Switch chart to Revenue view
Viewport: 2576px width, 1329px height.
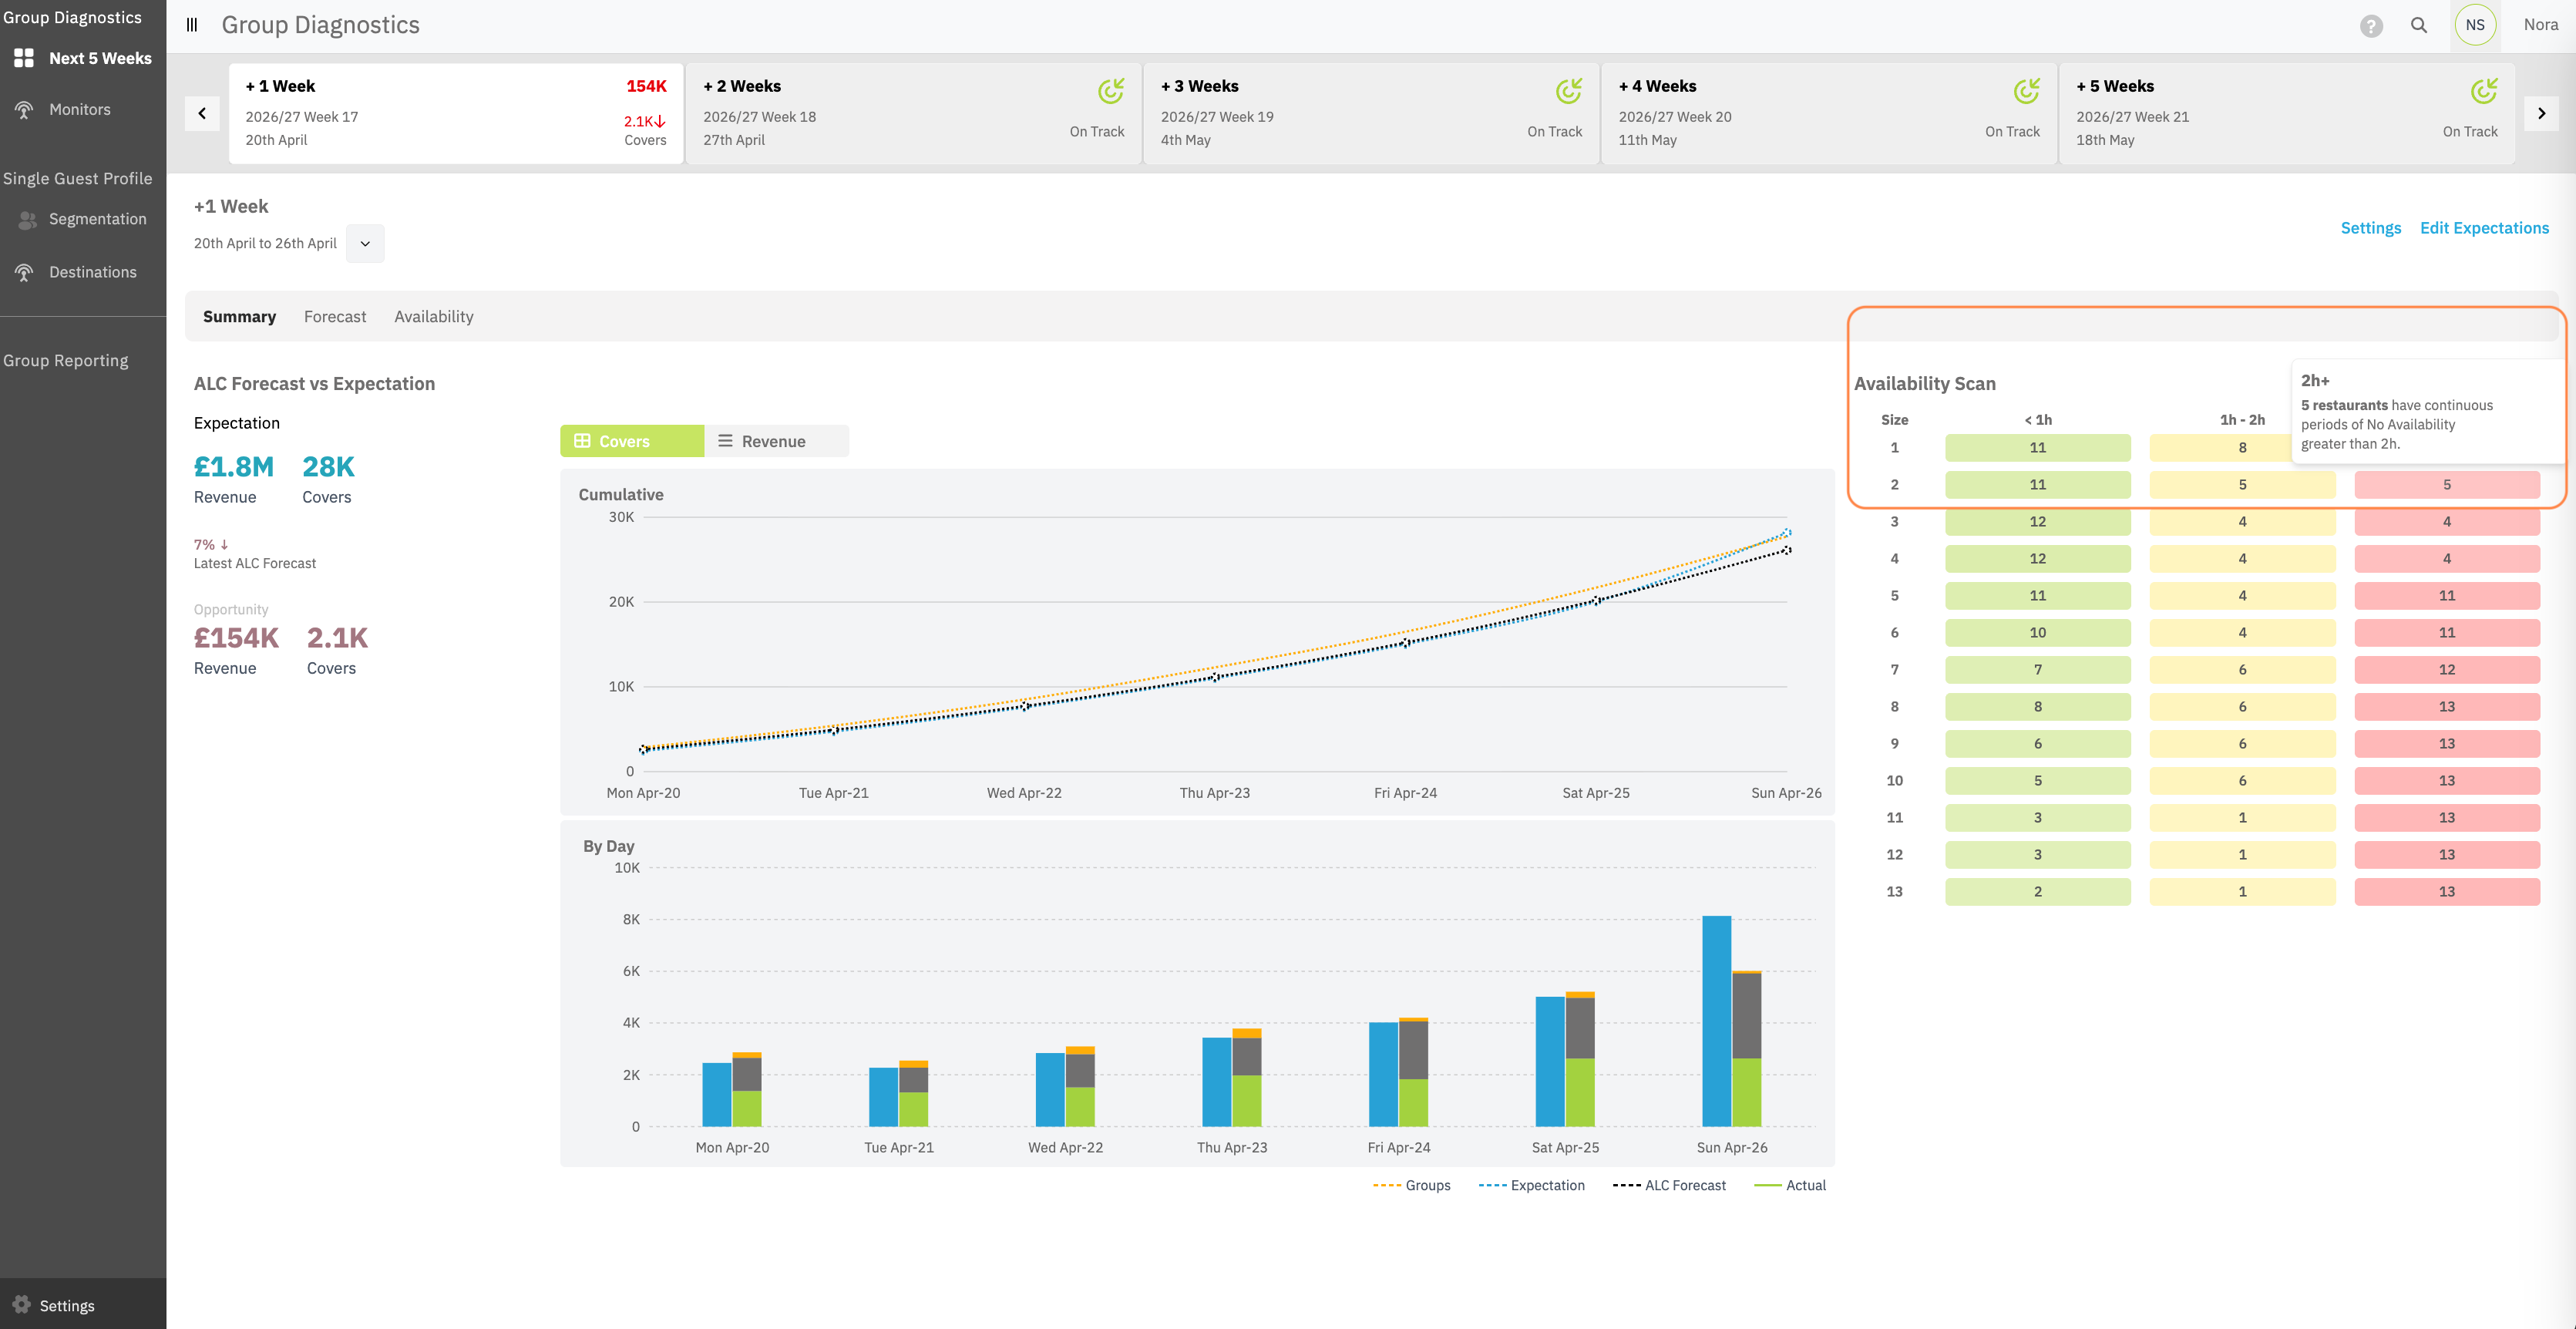click(776, 441)
